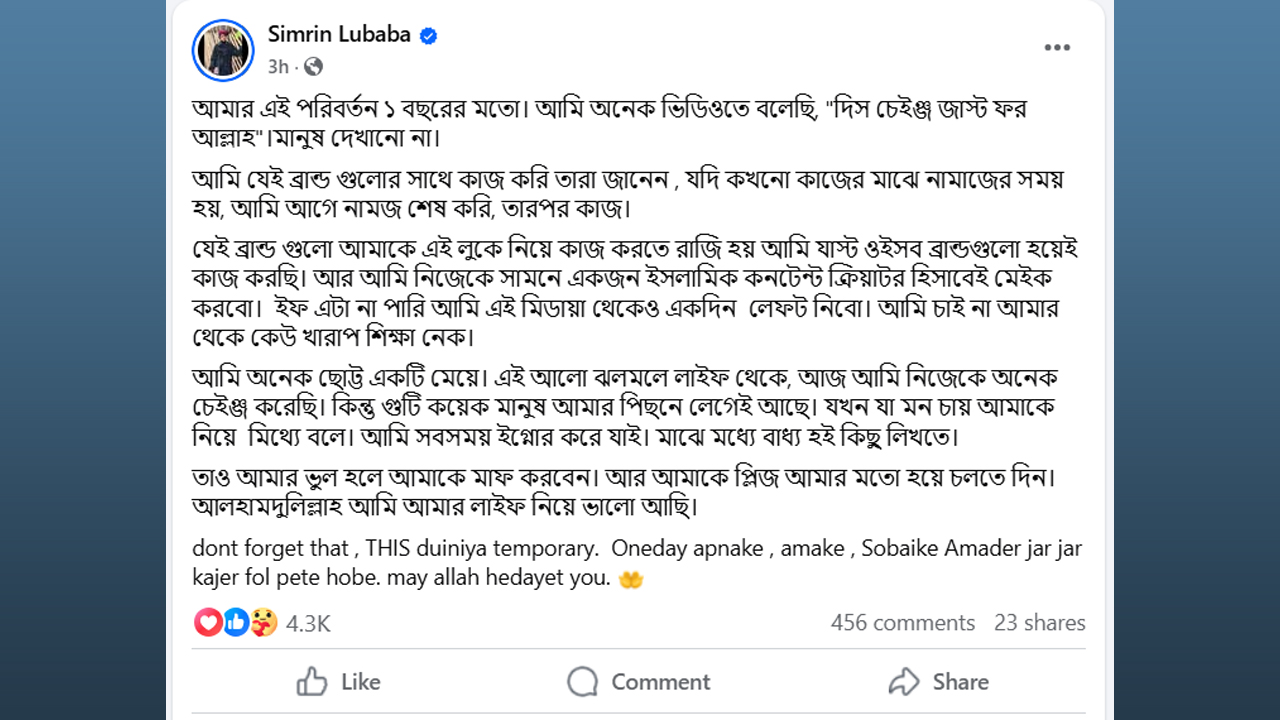Click the speech bubble Comment icon
The width and height of the screenshot is (1280, 720).
[582, 682]
